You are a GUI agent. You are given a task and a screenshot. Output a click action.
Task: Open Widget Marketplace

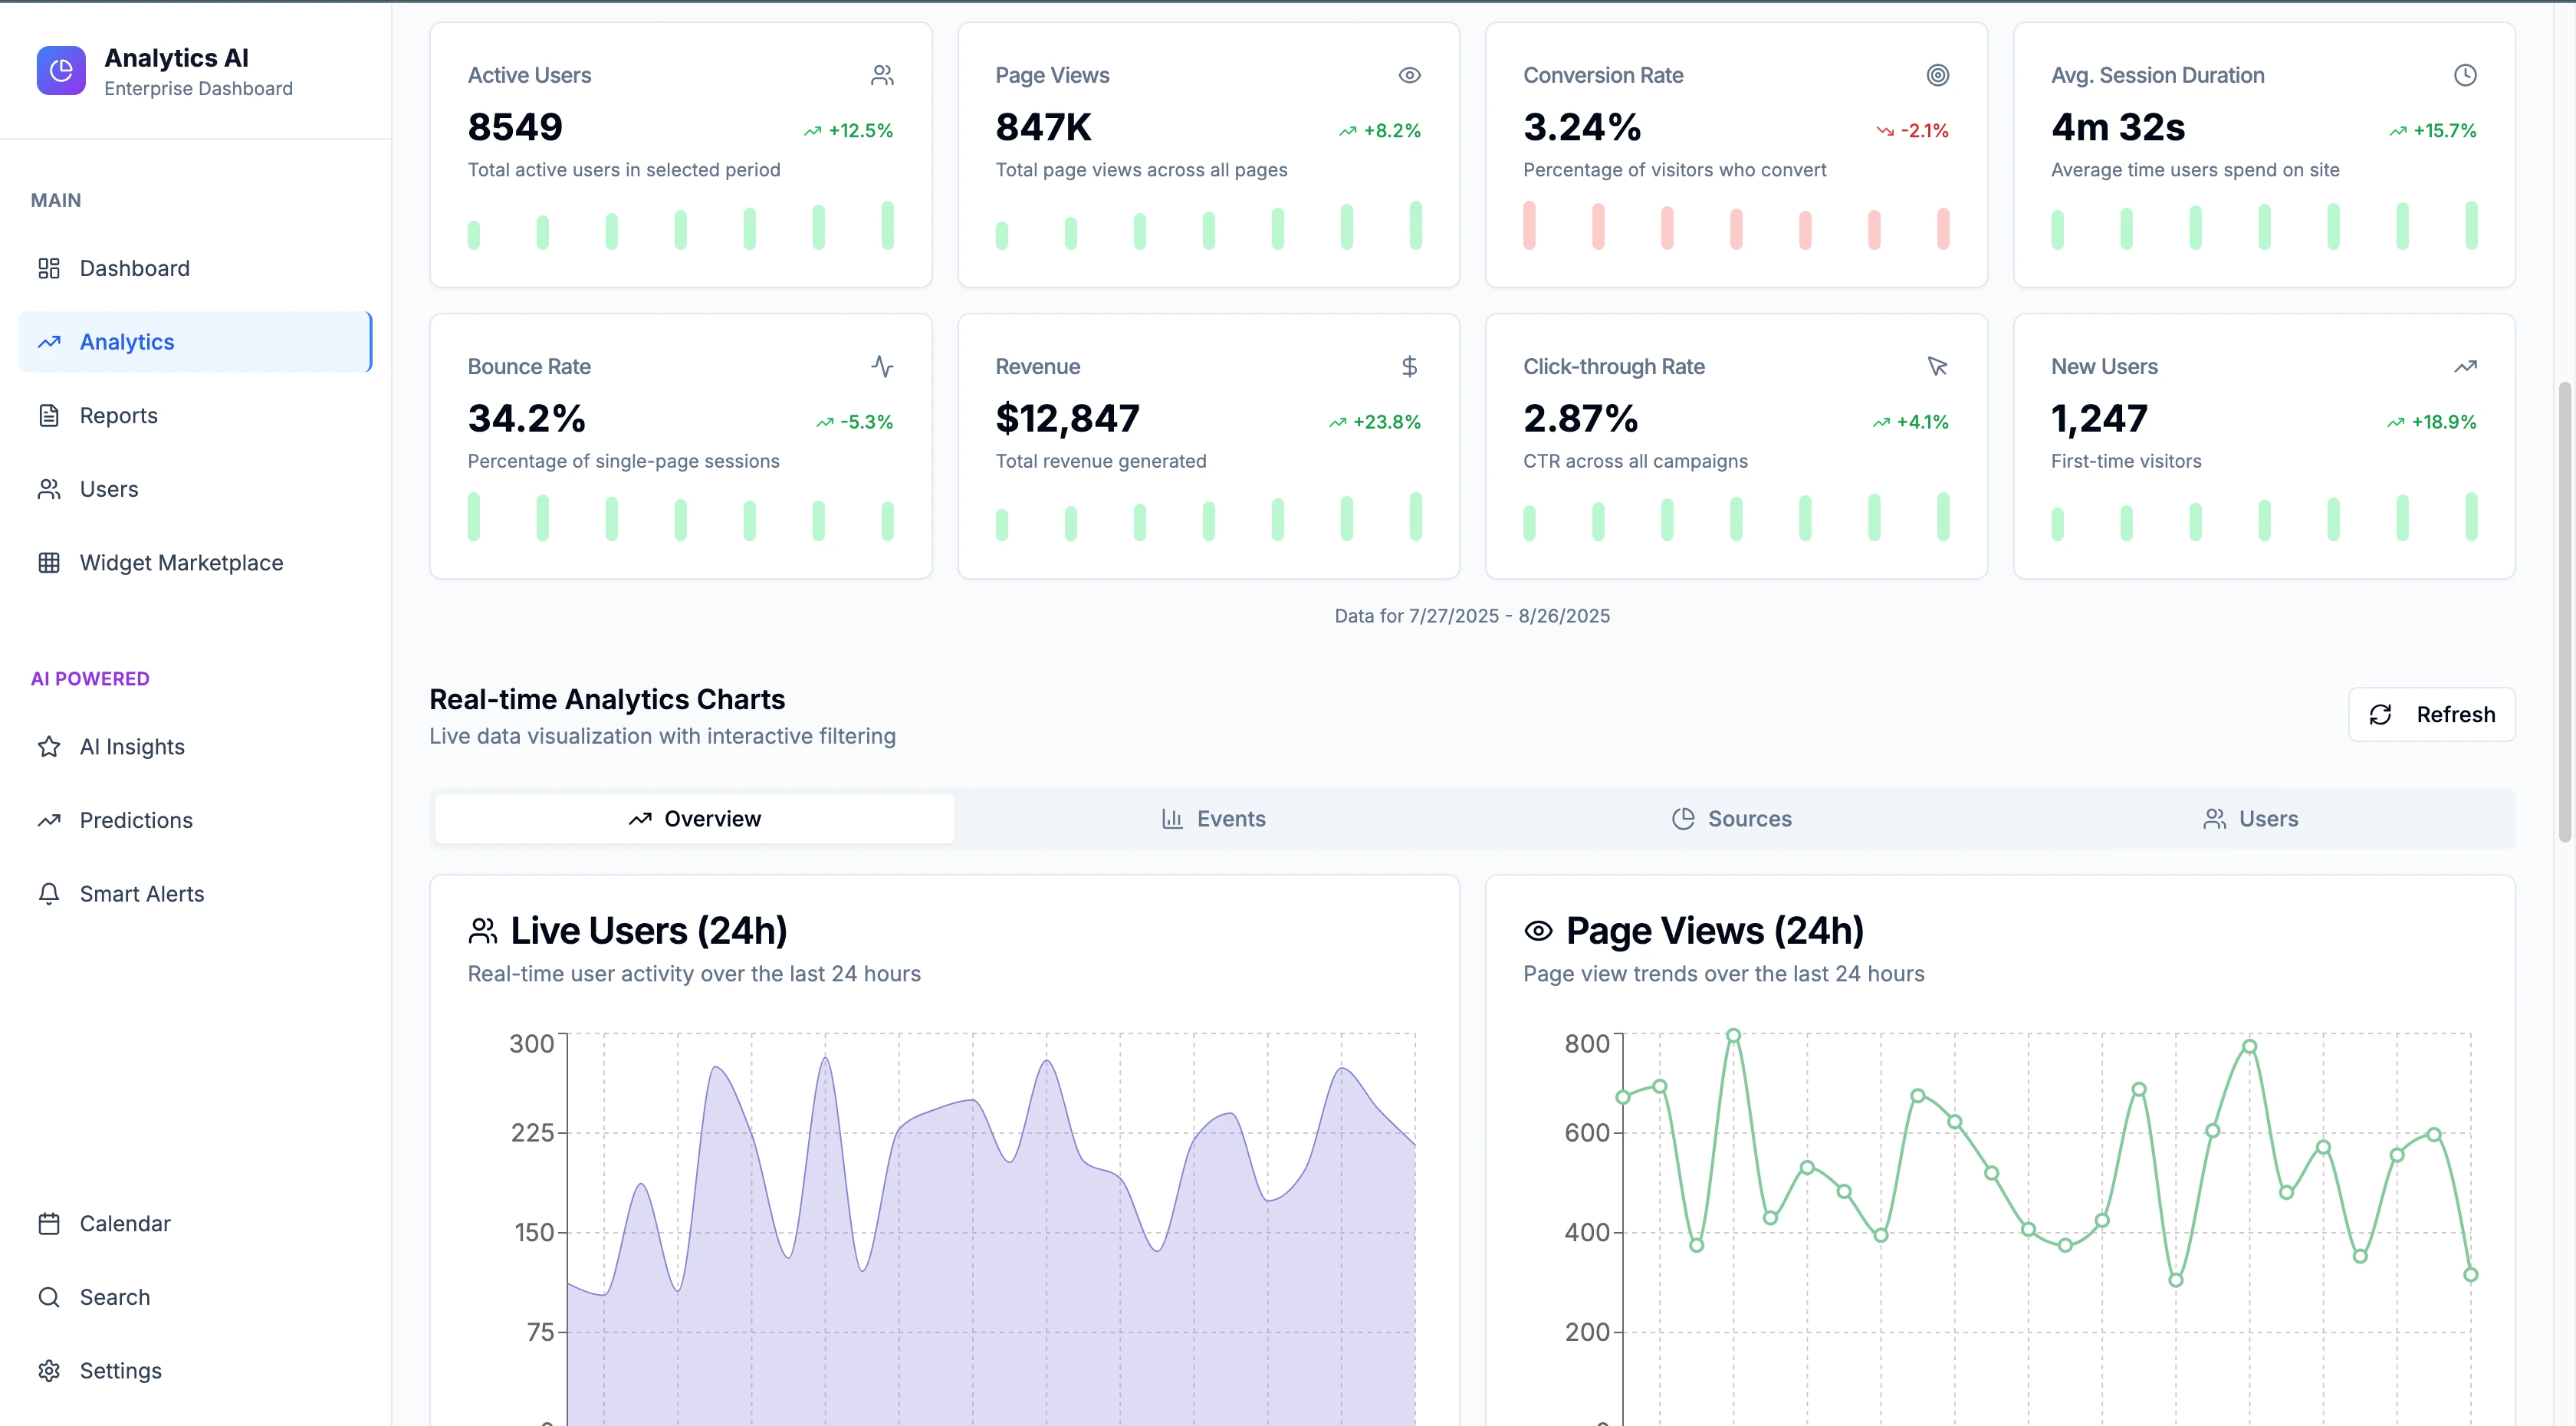[195, 562]
